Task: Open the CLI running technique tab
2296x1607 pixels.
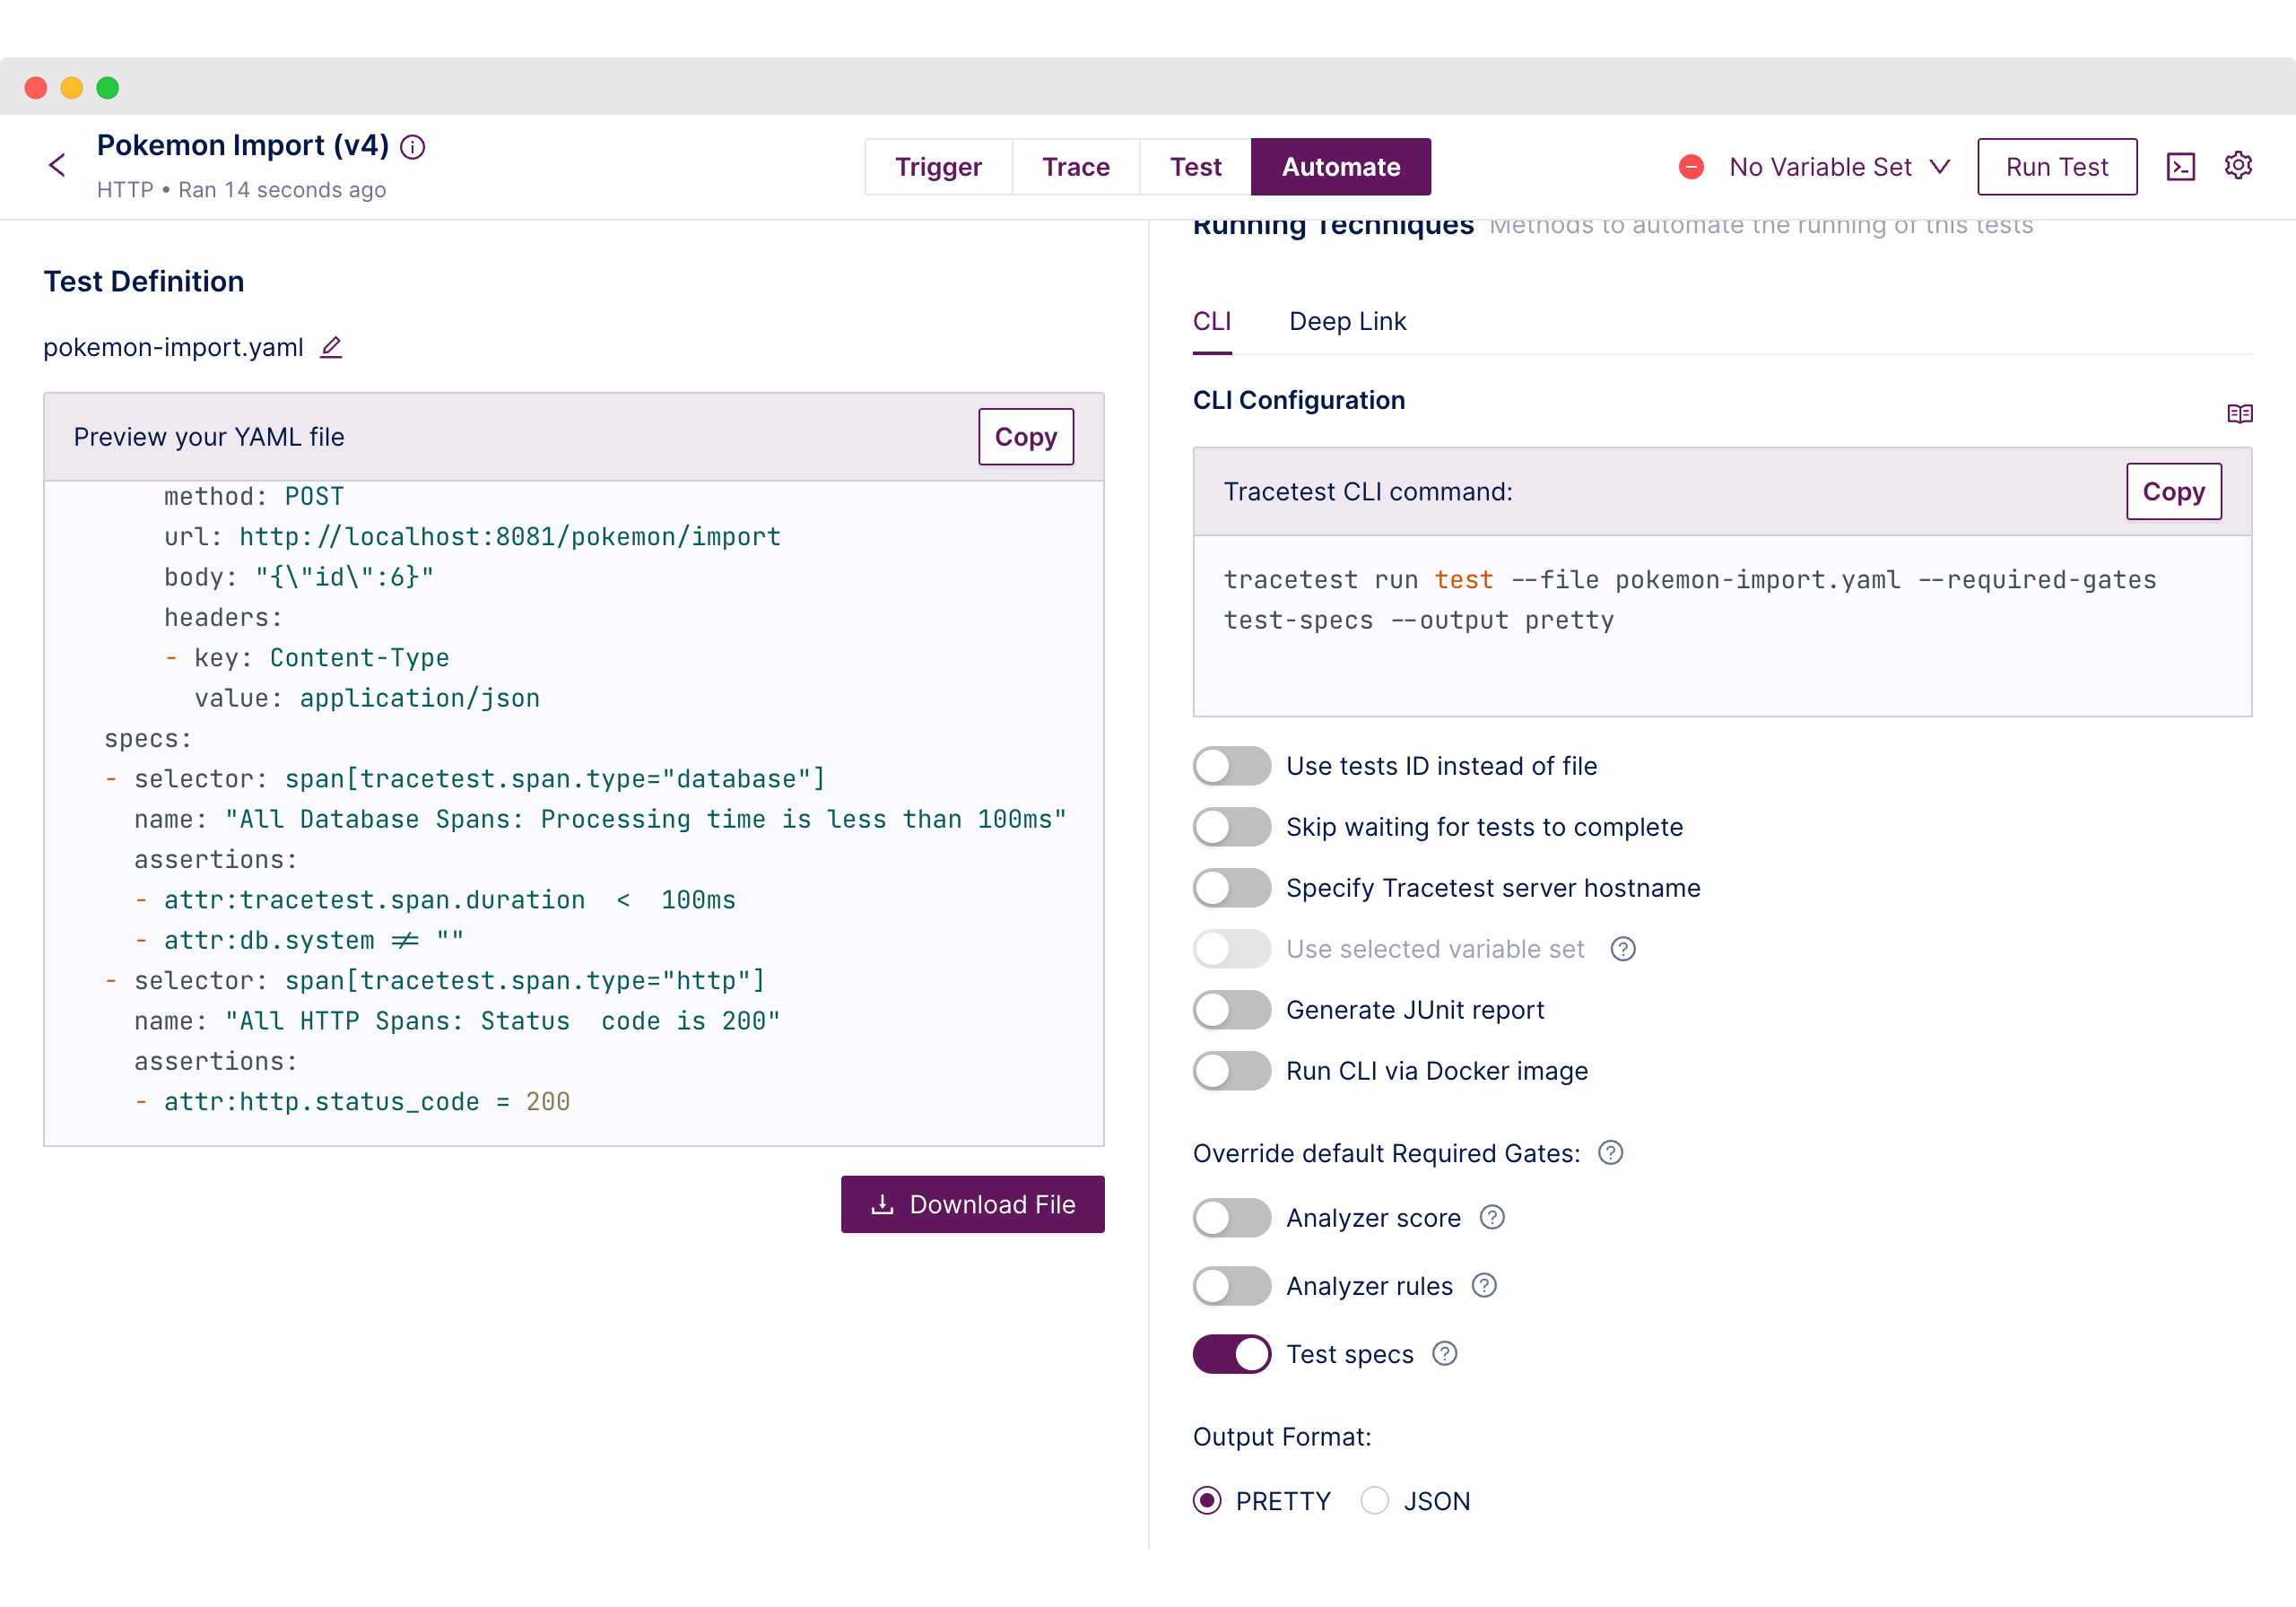Action: click(x=1212, y=322)
